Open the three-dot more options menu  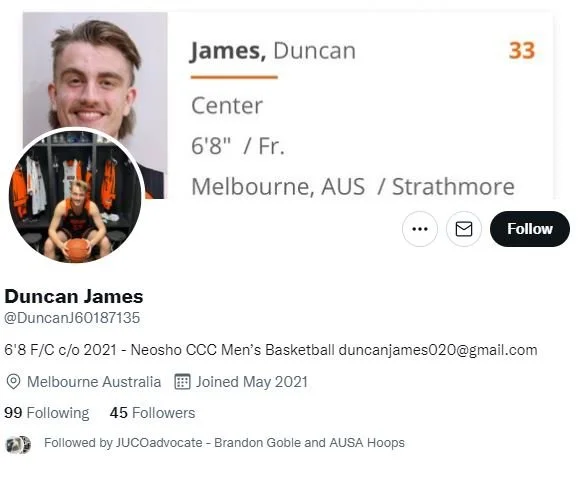tap(420, 229)
